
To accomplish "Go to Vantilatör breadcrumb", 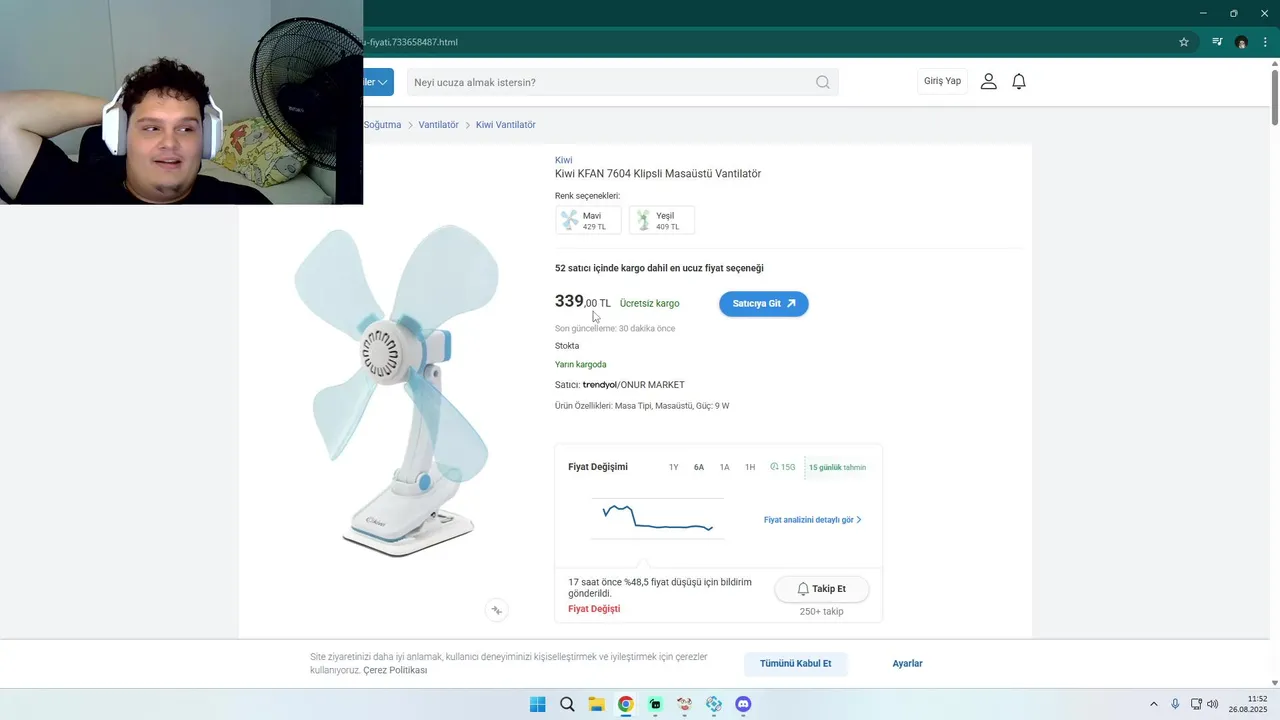I will tap(438, 125).
